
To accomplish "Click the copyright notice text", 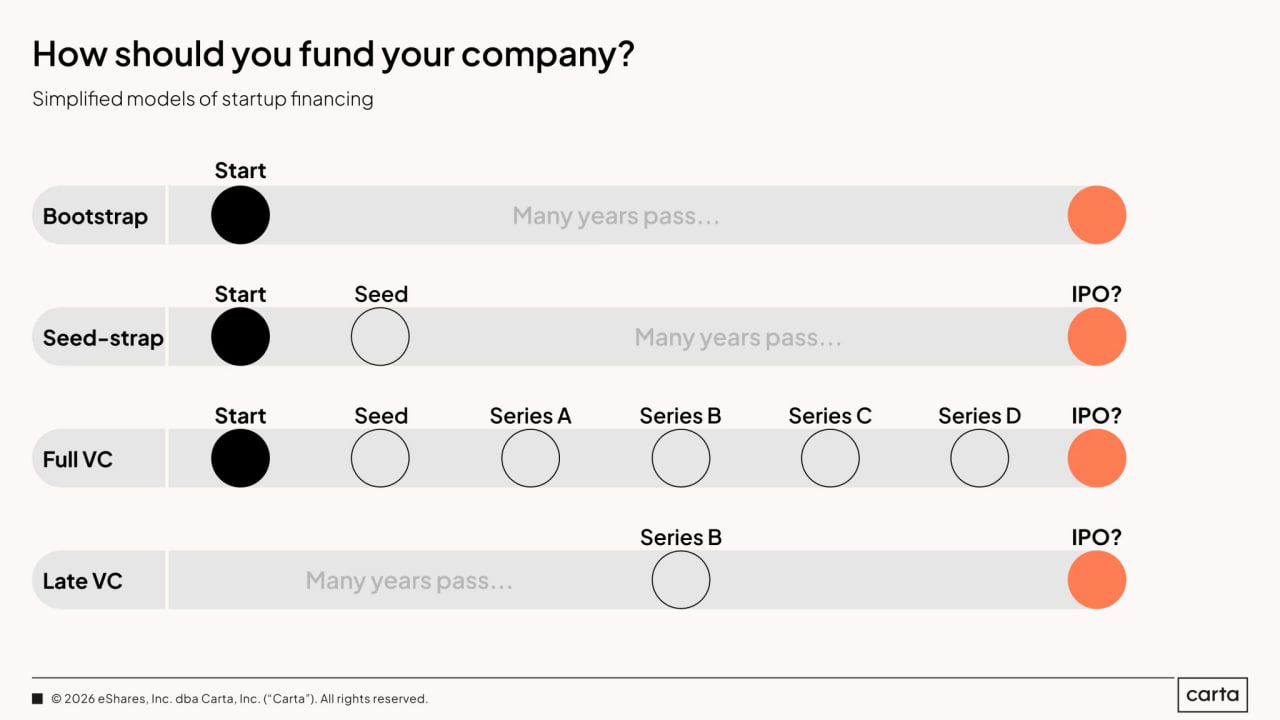I will (239, 699).
